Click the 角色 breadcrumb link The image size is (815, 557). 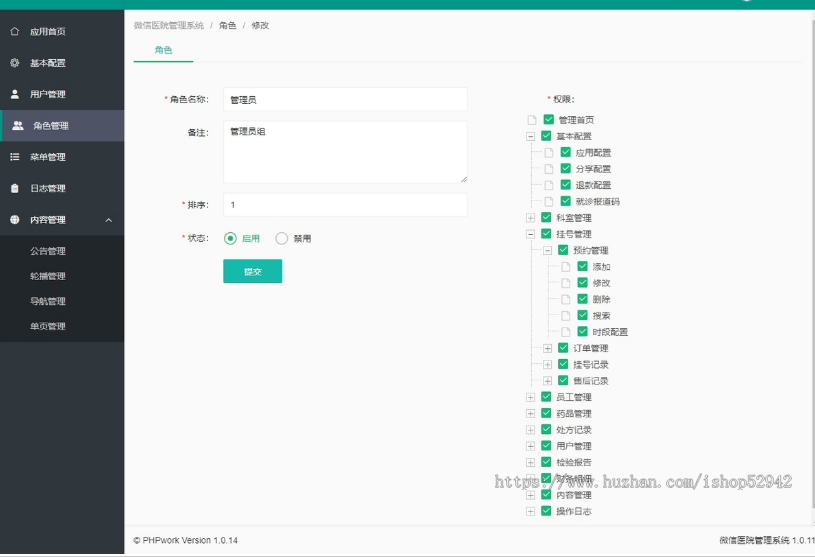point(228,25)
